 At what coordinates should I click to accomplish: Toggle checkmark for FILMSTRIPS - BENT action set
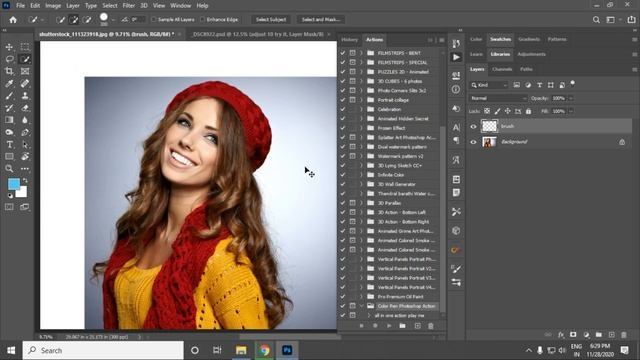[x=343, y=53]
